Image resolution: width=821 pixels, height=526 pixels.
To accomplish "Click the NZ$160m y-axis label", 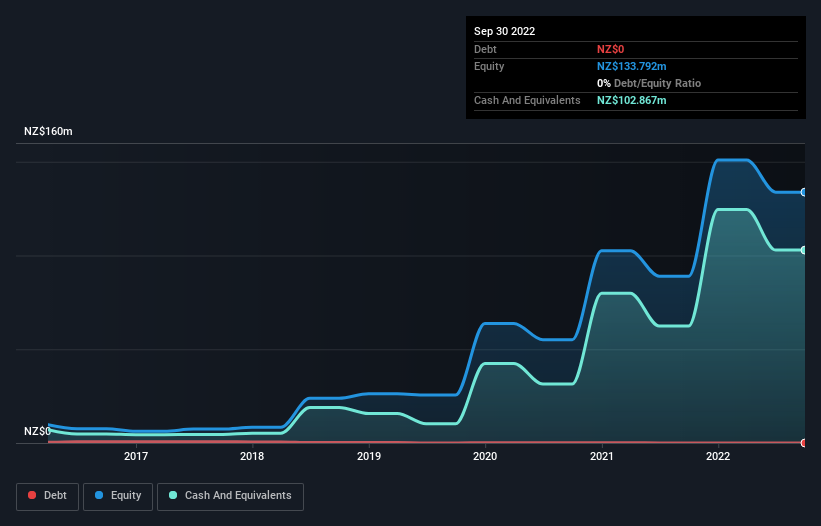I will pyautogui.click(x=48, y=131).
